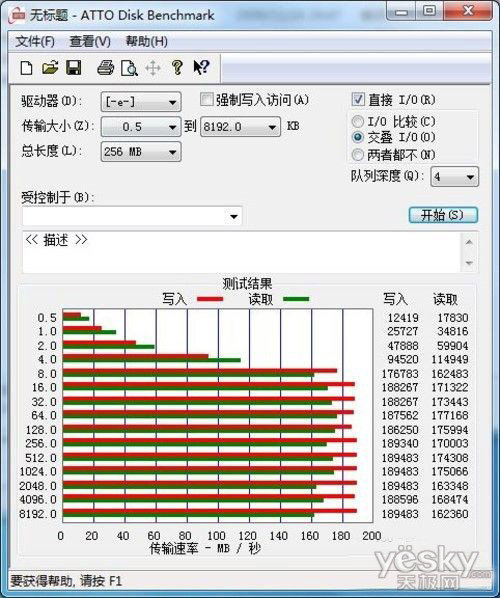Open the 文件(F) menu

35,42
